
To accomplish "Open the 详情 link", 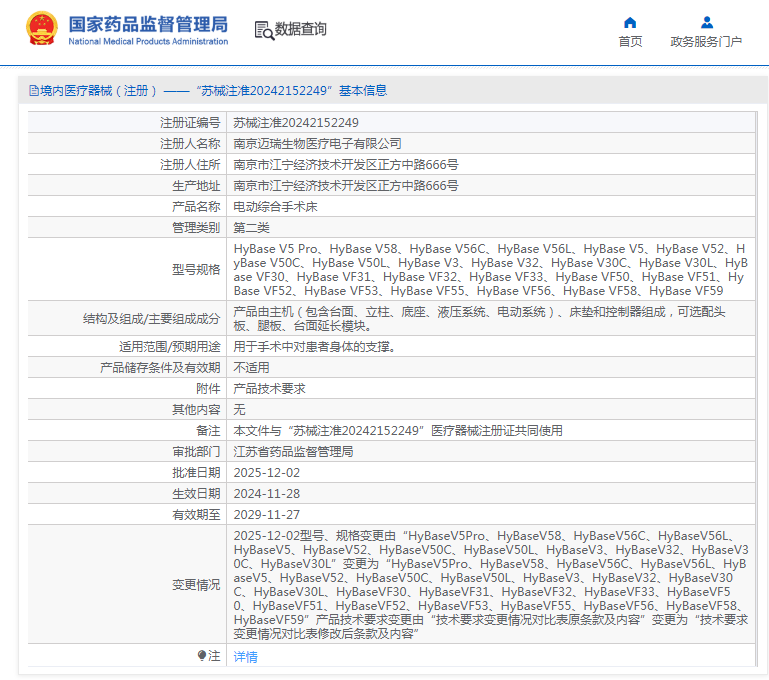I will (245, 656).
